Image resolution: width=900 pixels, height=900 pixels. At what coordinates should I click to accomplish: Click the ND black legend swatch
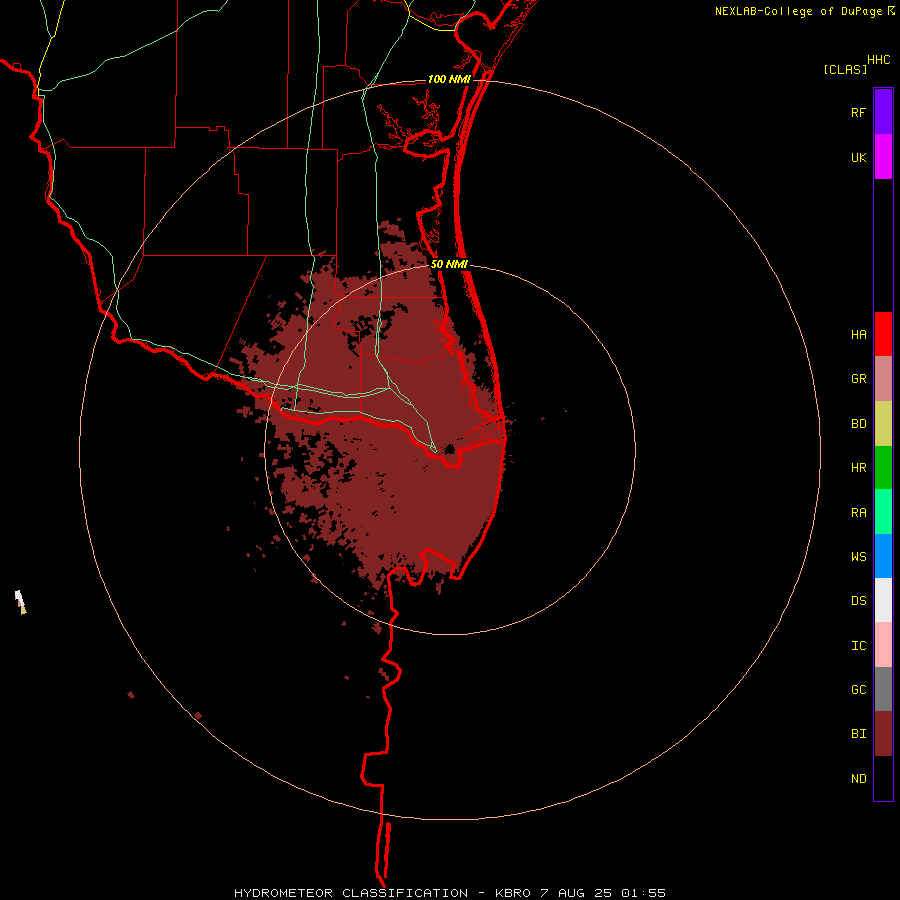click(883, 778)
